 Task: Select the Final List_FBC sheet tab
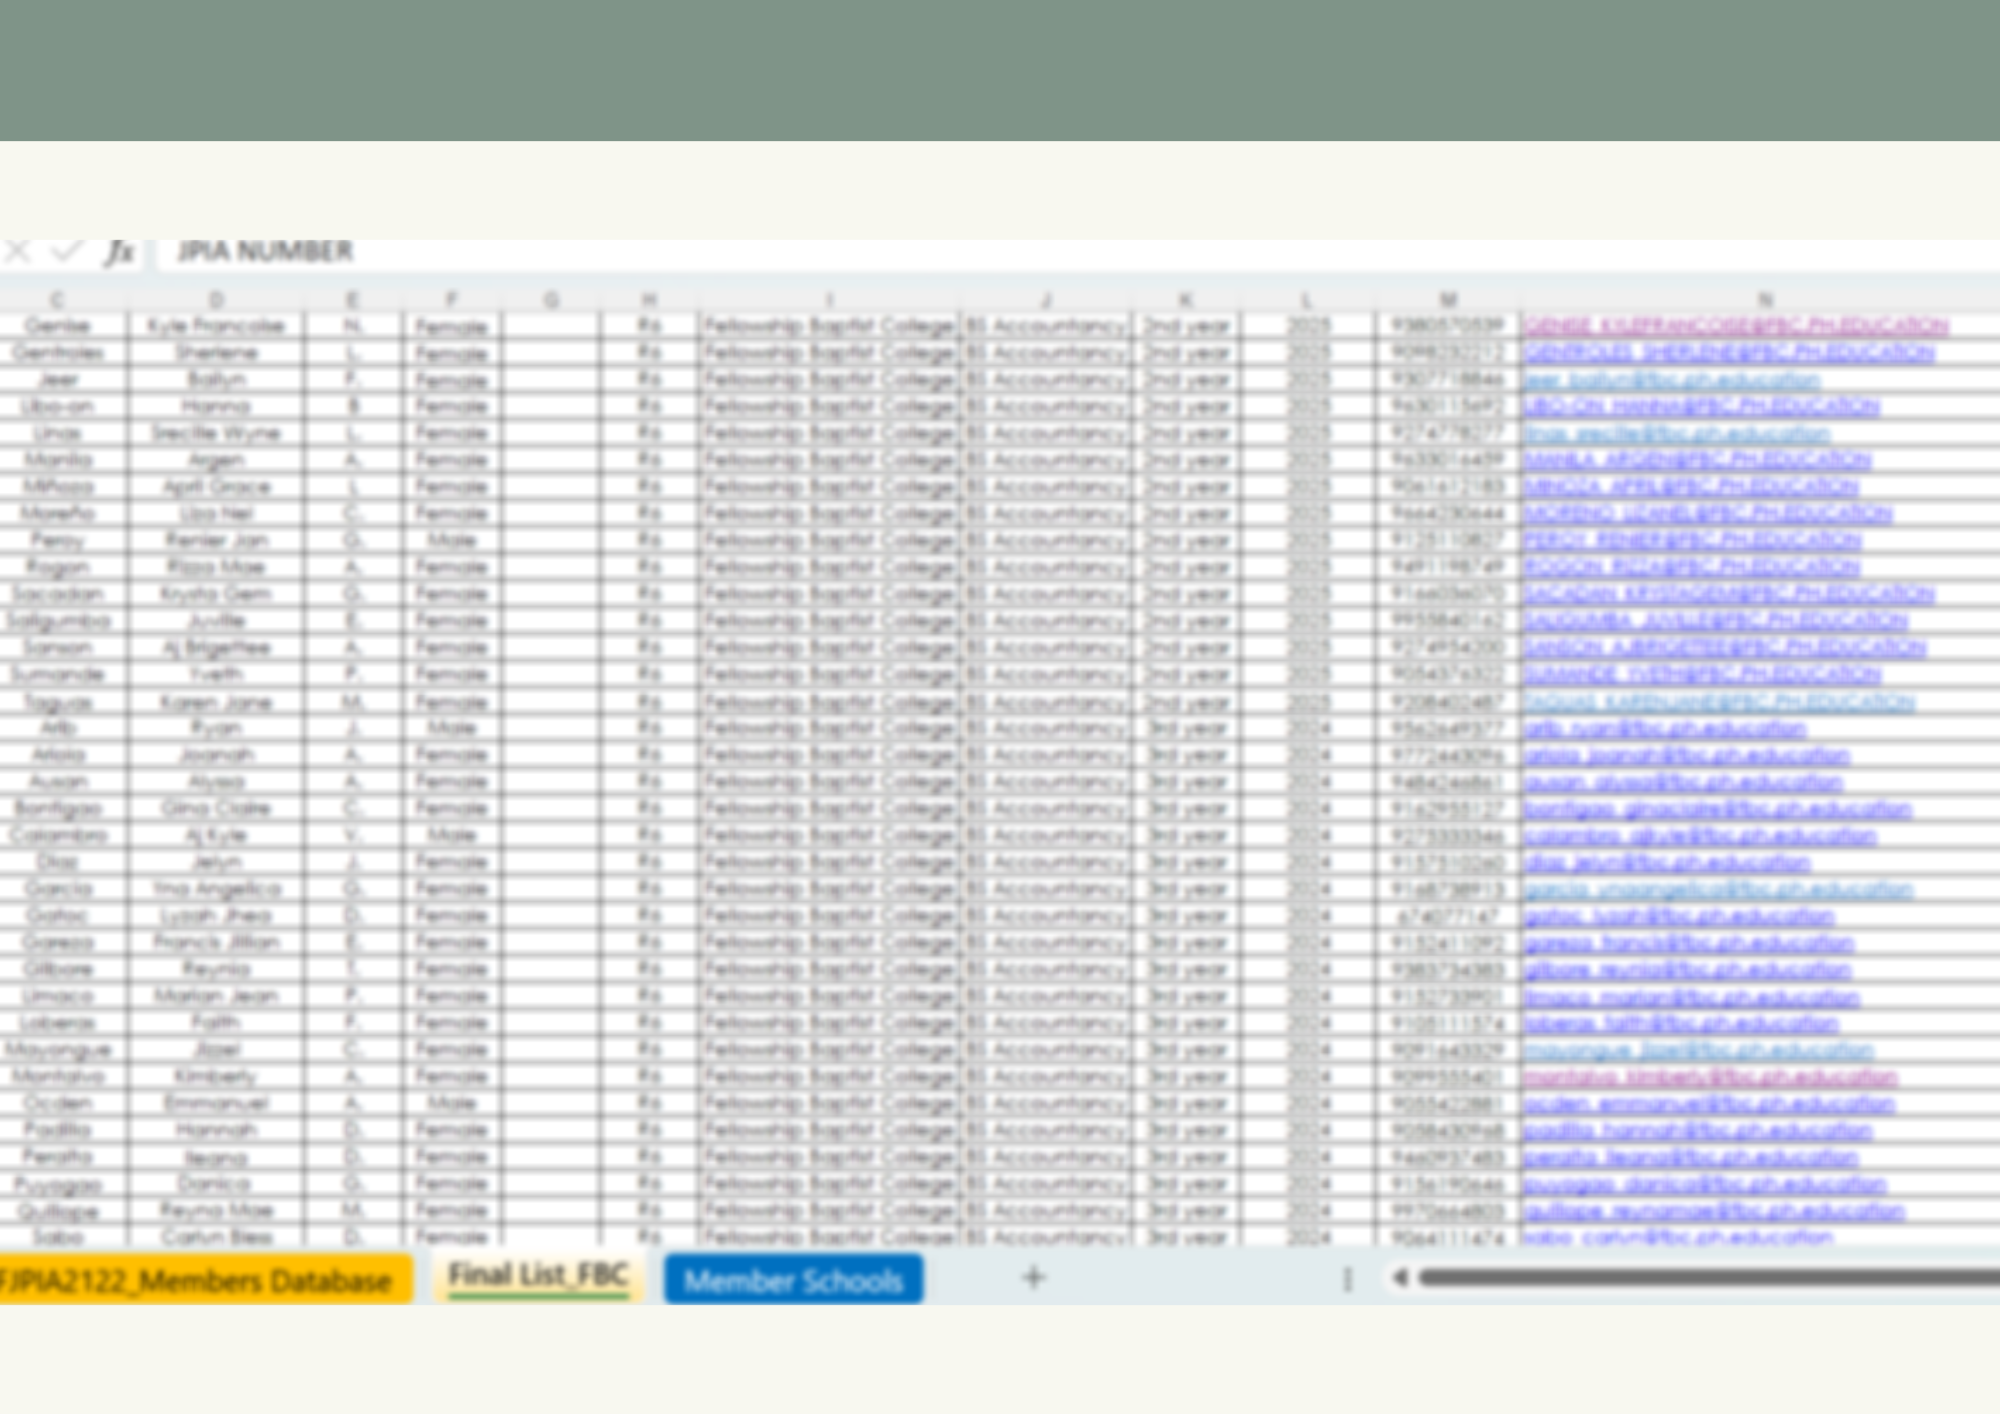(538, 1276)
